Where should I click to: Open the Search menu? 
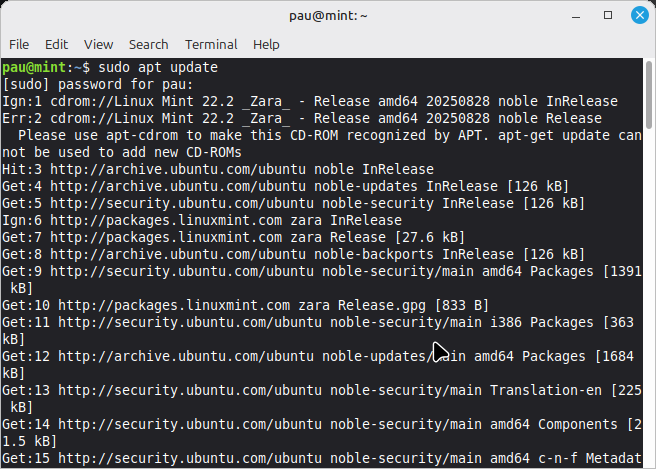click(x=148, y=44)
